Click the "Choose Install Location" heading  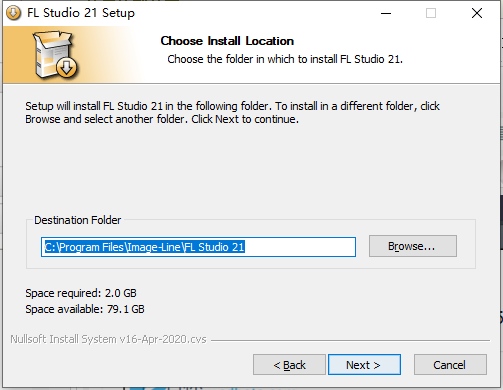tap(227, 41)
